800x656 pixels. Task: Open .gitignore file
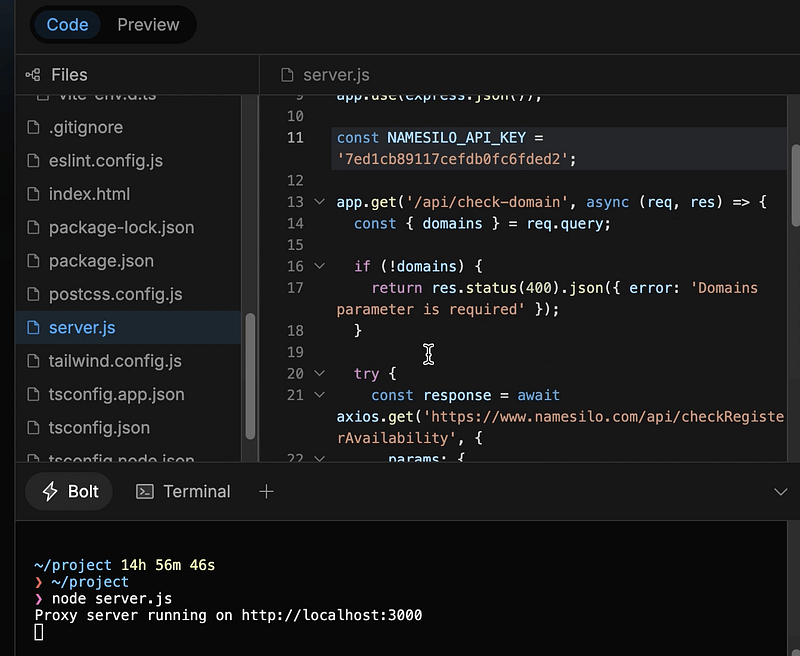coord(85,127)
